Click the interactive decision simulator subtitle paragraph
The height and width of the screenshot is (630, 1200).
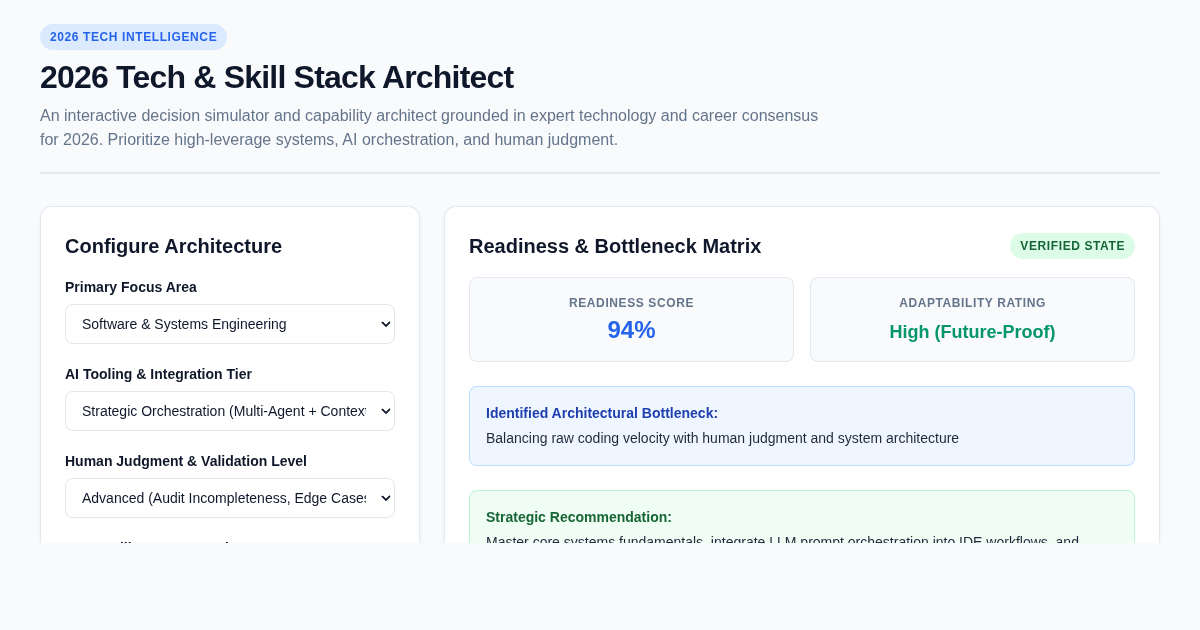tap(429, 128)
